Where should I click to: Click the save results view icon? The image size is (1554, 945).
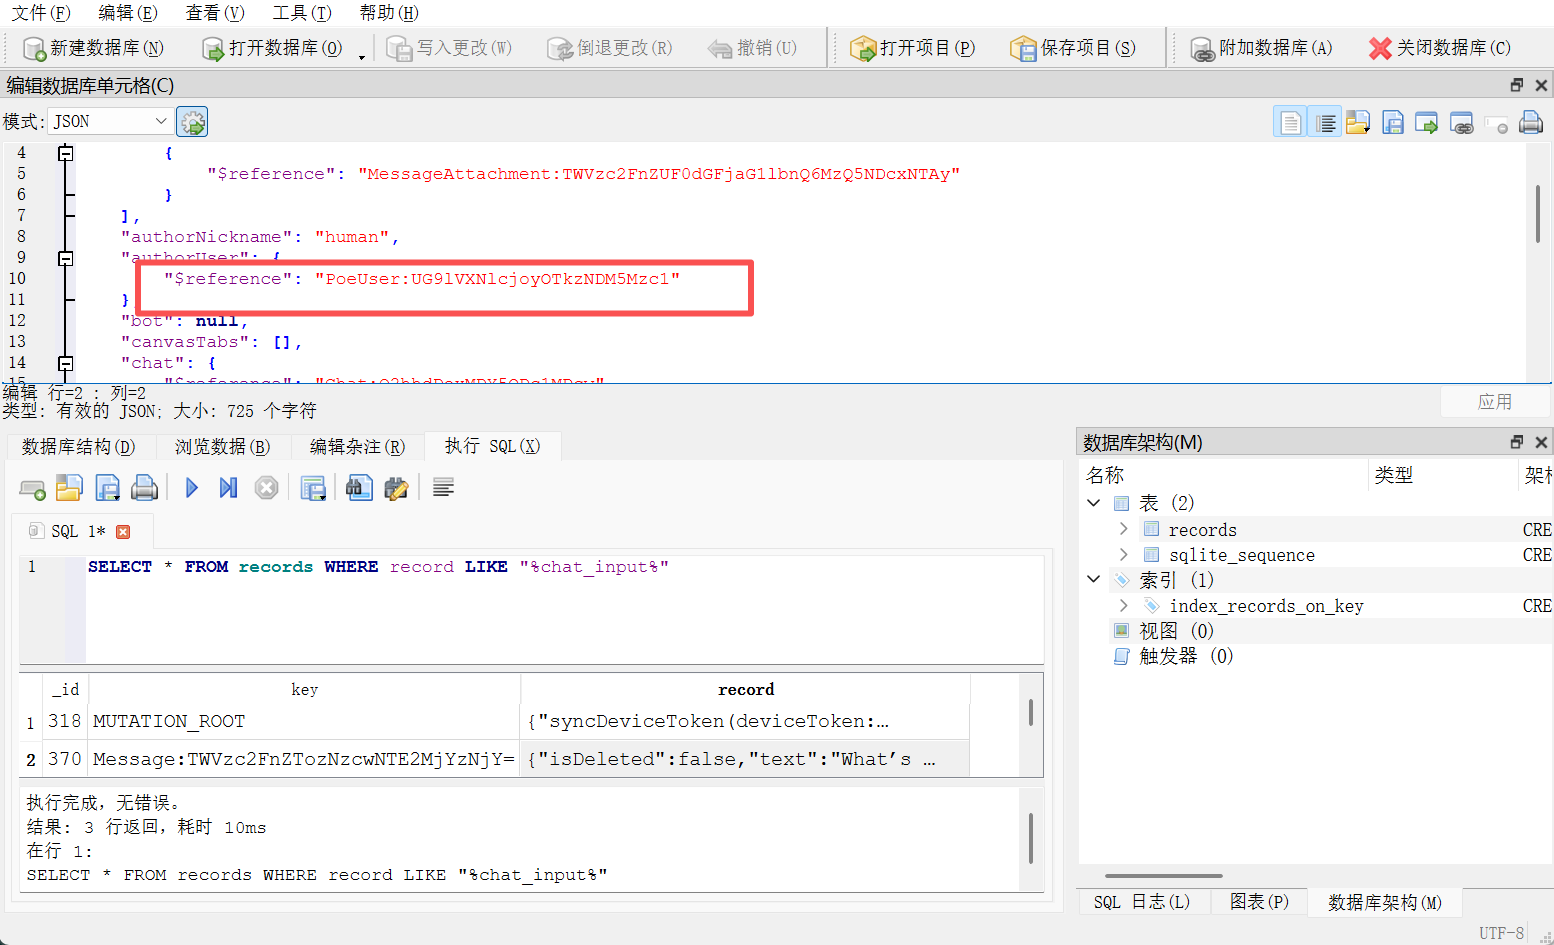tap(313, 488)
